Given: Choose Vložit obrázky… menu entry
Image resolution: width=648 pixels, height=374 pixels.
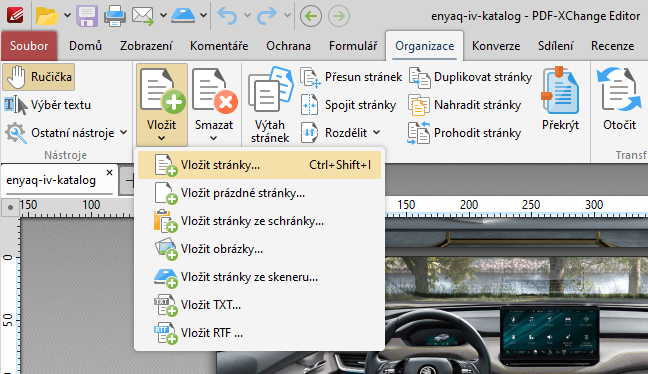Looking at the screenshot, I should pyautogui.click(x=260, y=249).
